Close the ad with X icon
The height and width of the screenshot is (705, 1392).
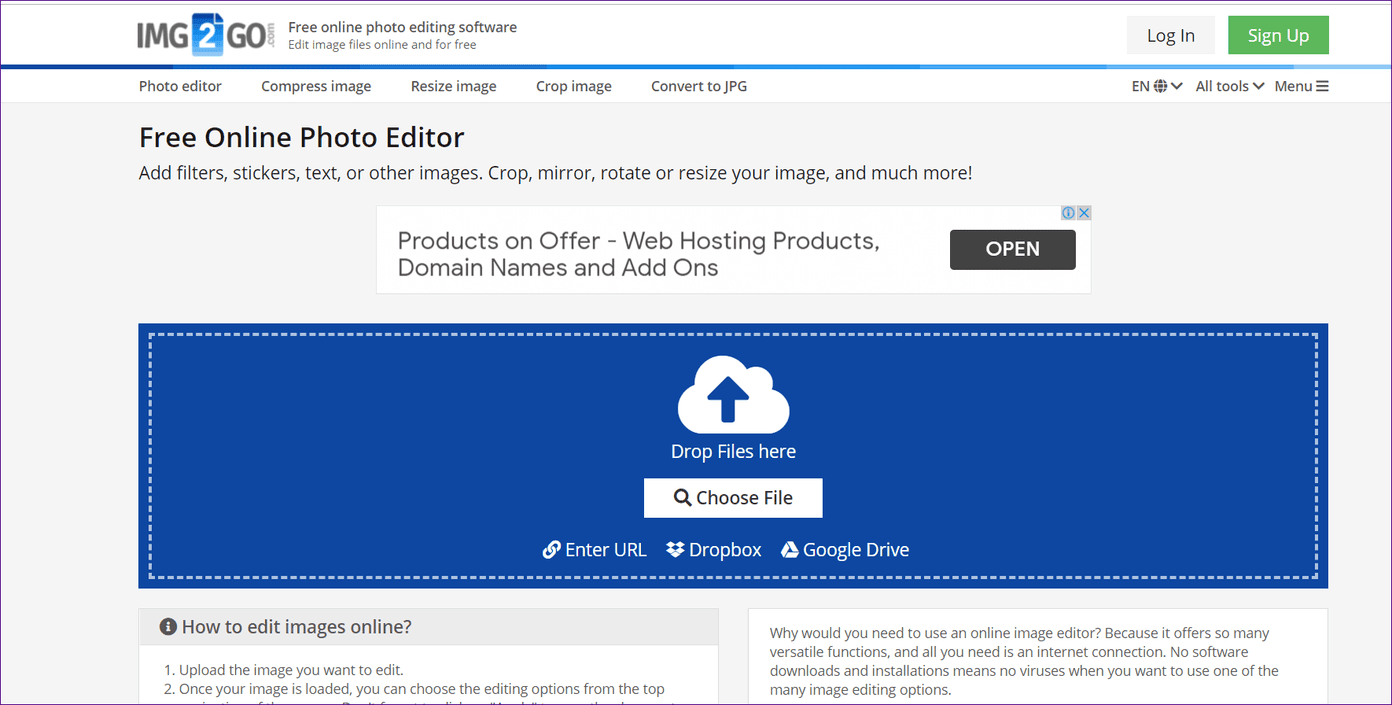coord(1084,213)
